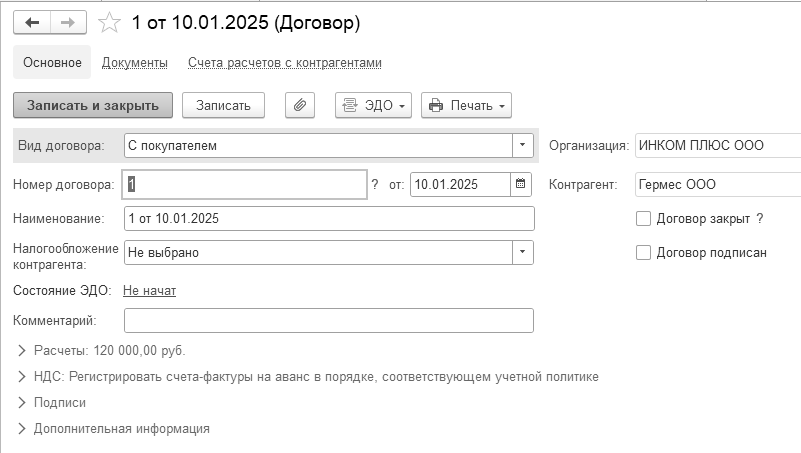Image resolution: width=801 pixels, height=453 pixels.
Task: Show help for Номер договора question mark
Action: 375,184
